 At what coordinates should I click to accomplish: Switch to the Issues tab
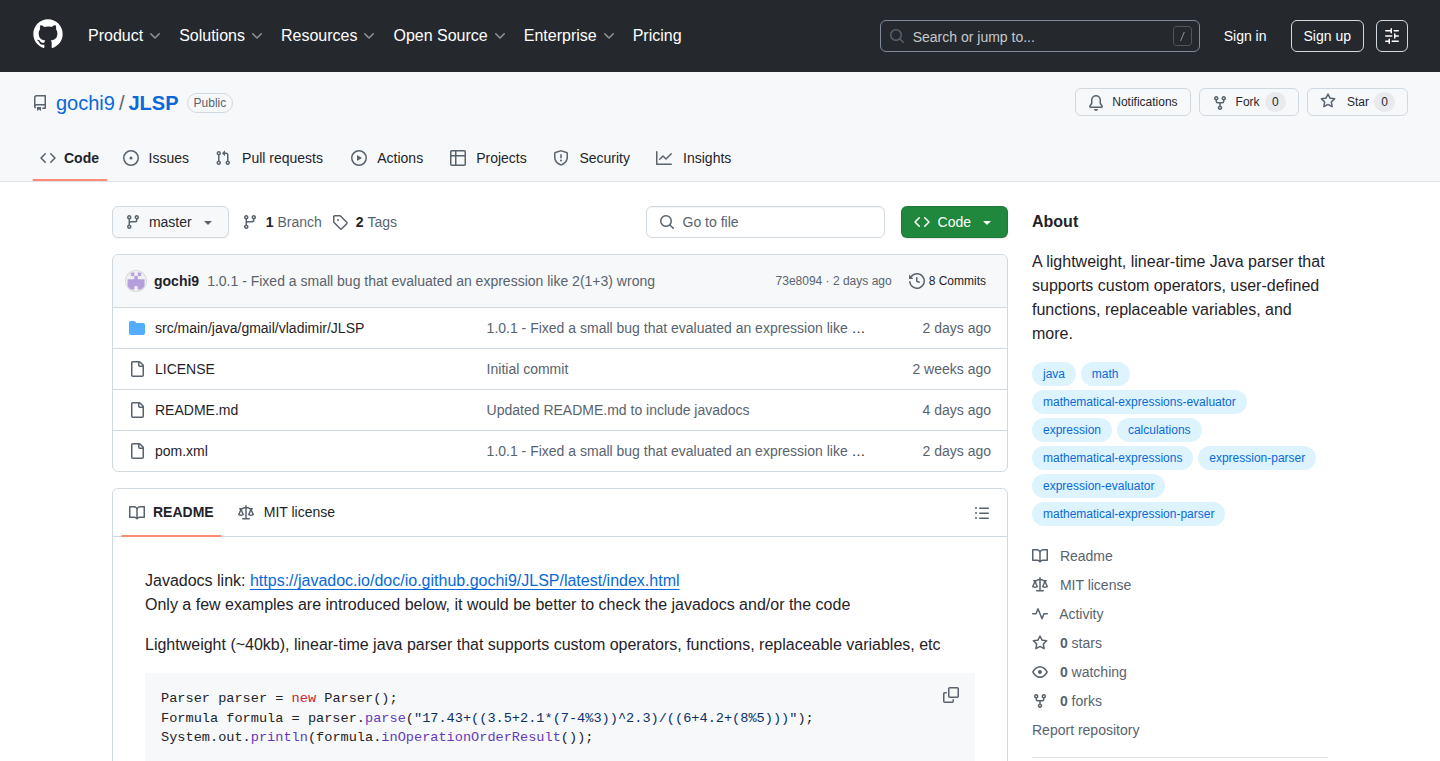coord(156,158)
